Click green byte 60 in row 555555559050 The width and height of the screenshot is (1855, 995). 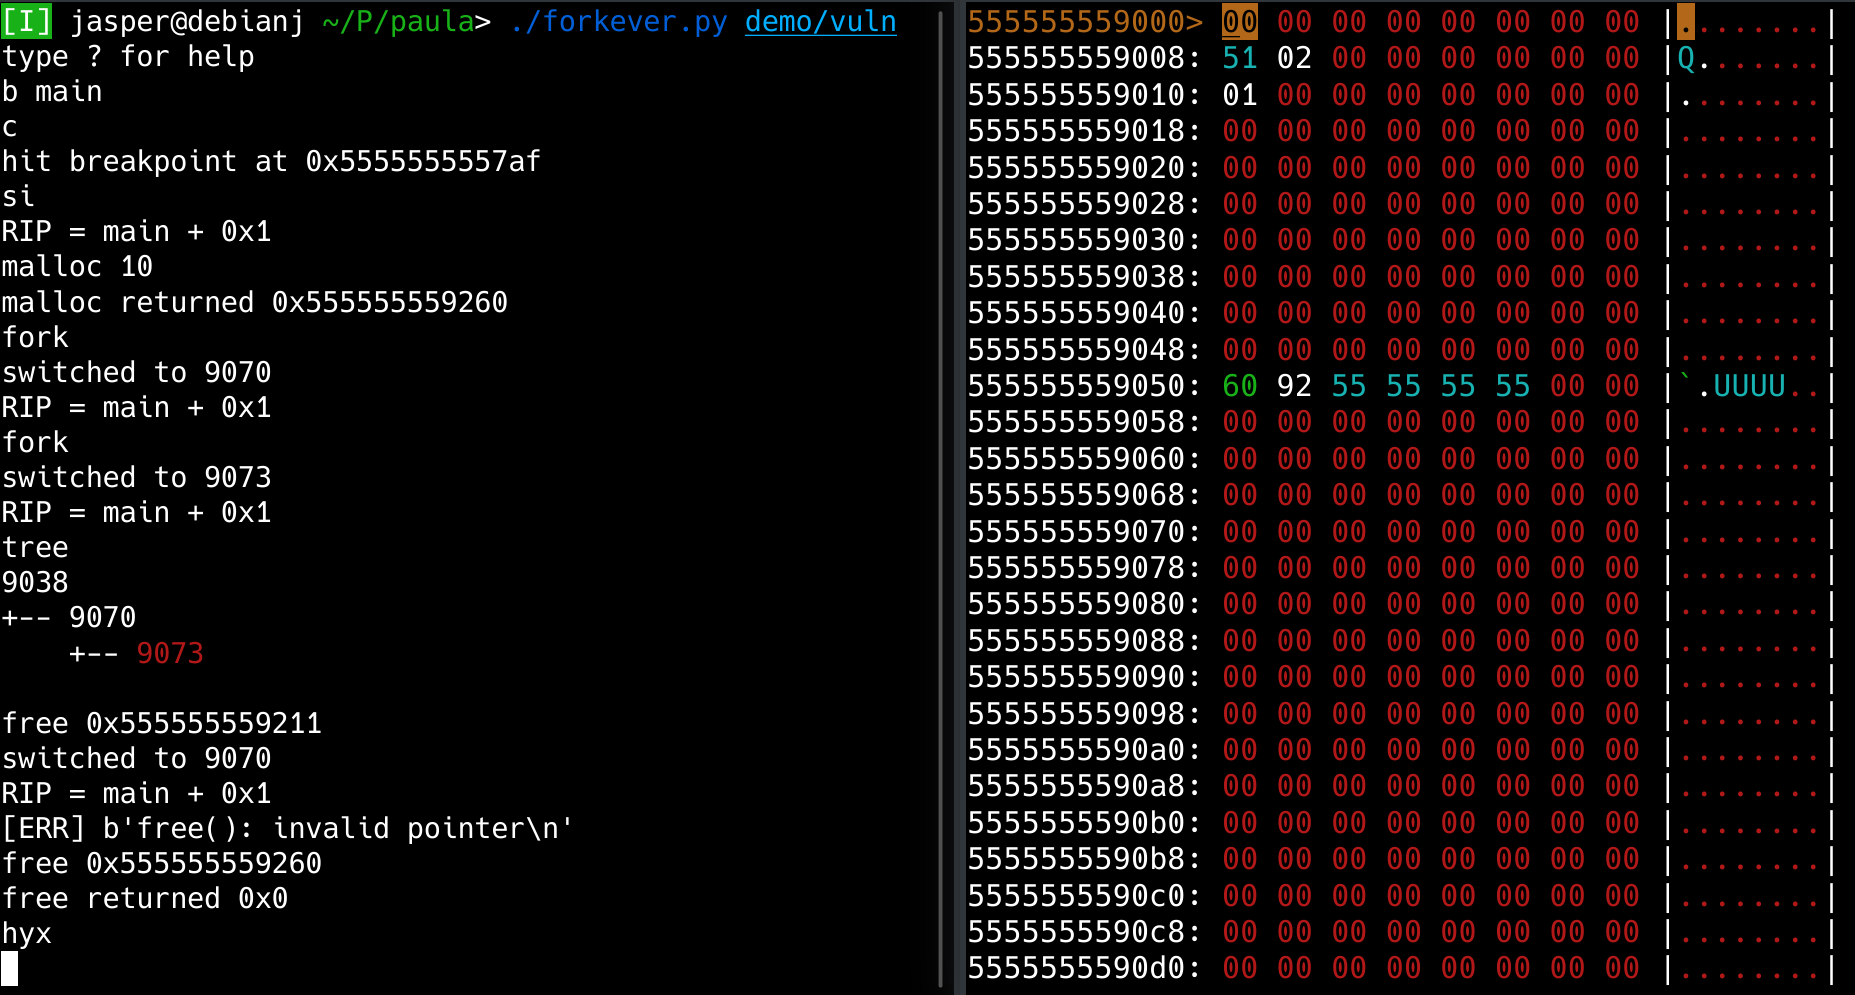1240,386
